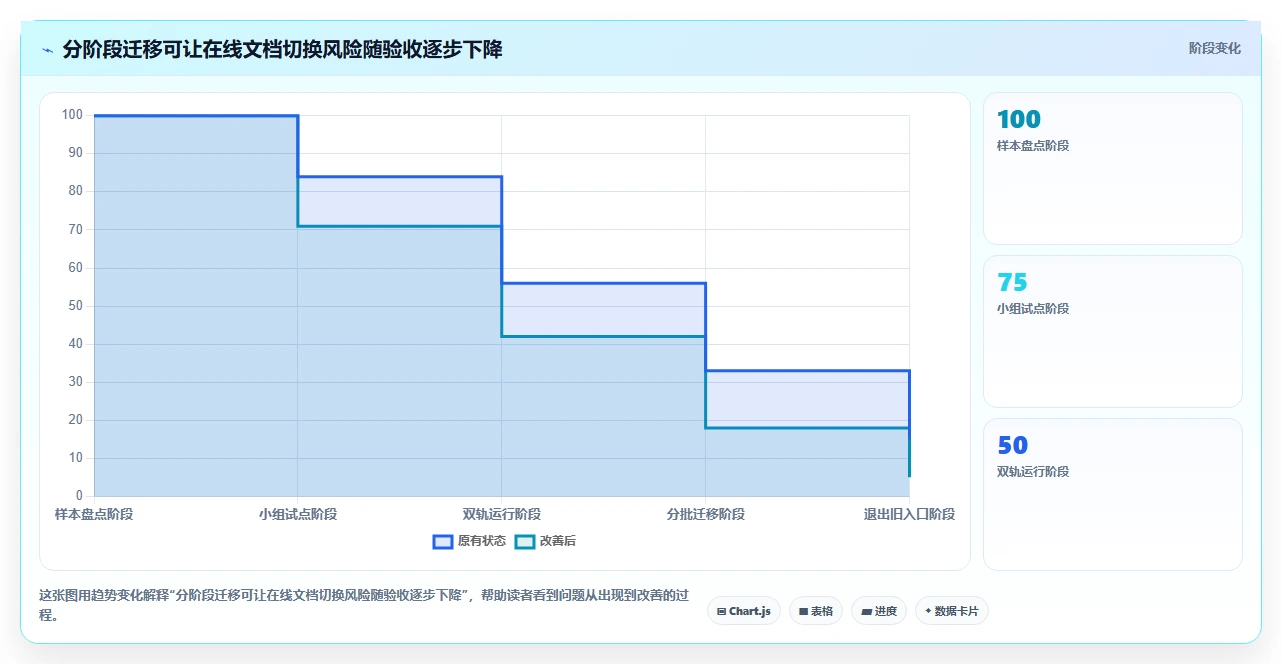Click the y-axis tick label 10
The width and height of the screenshot is (1282, 664).
(x=75, y=457)
